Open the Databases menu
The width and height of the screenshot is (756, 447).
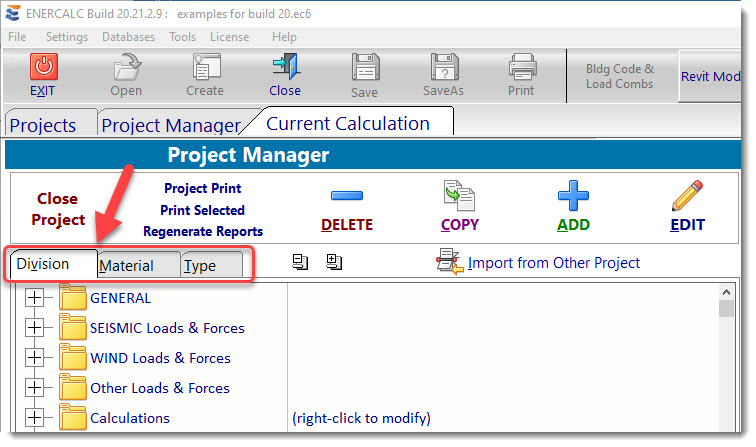point(128,37)
